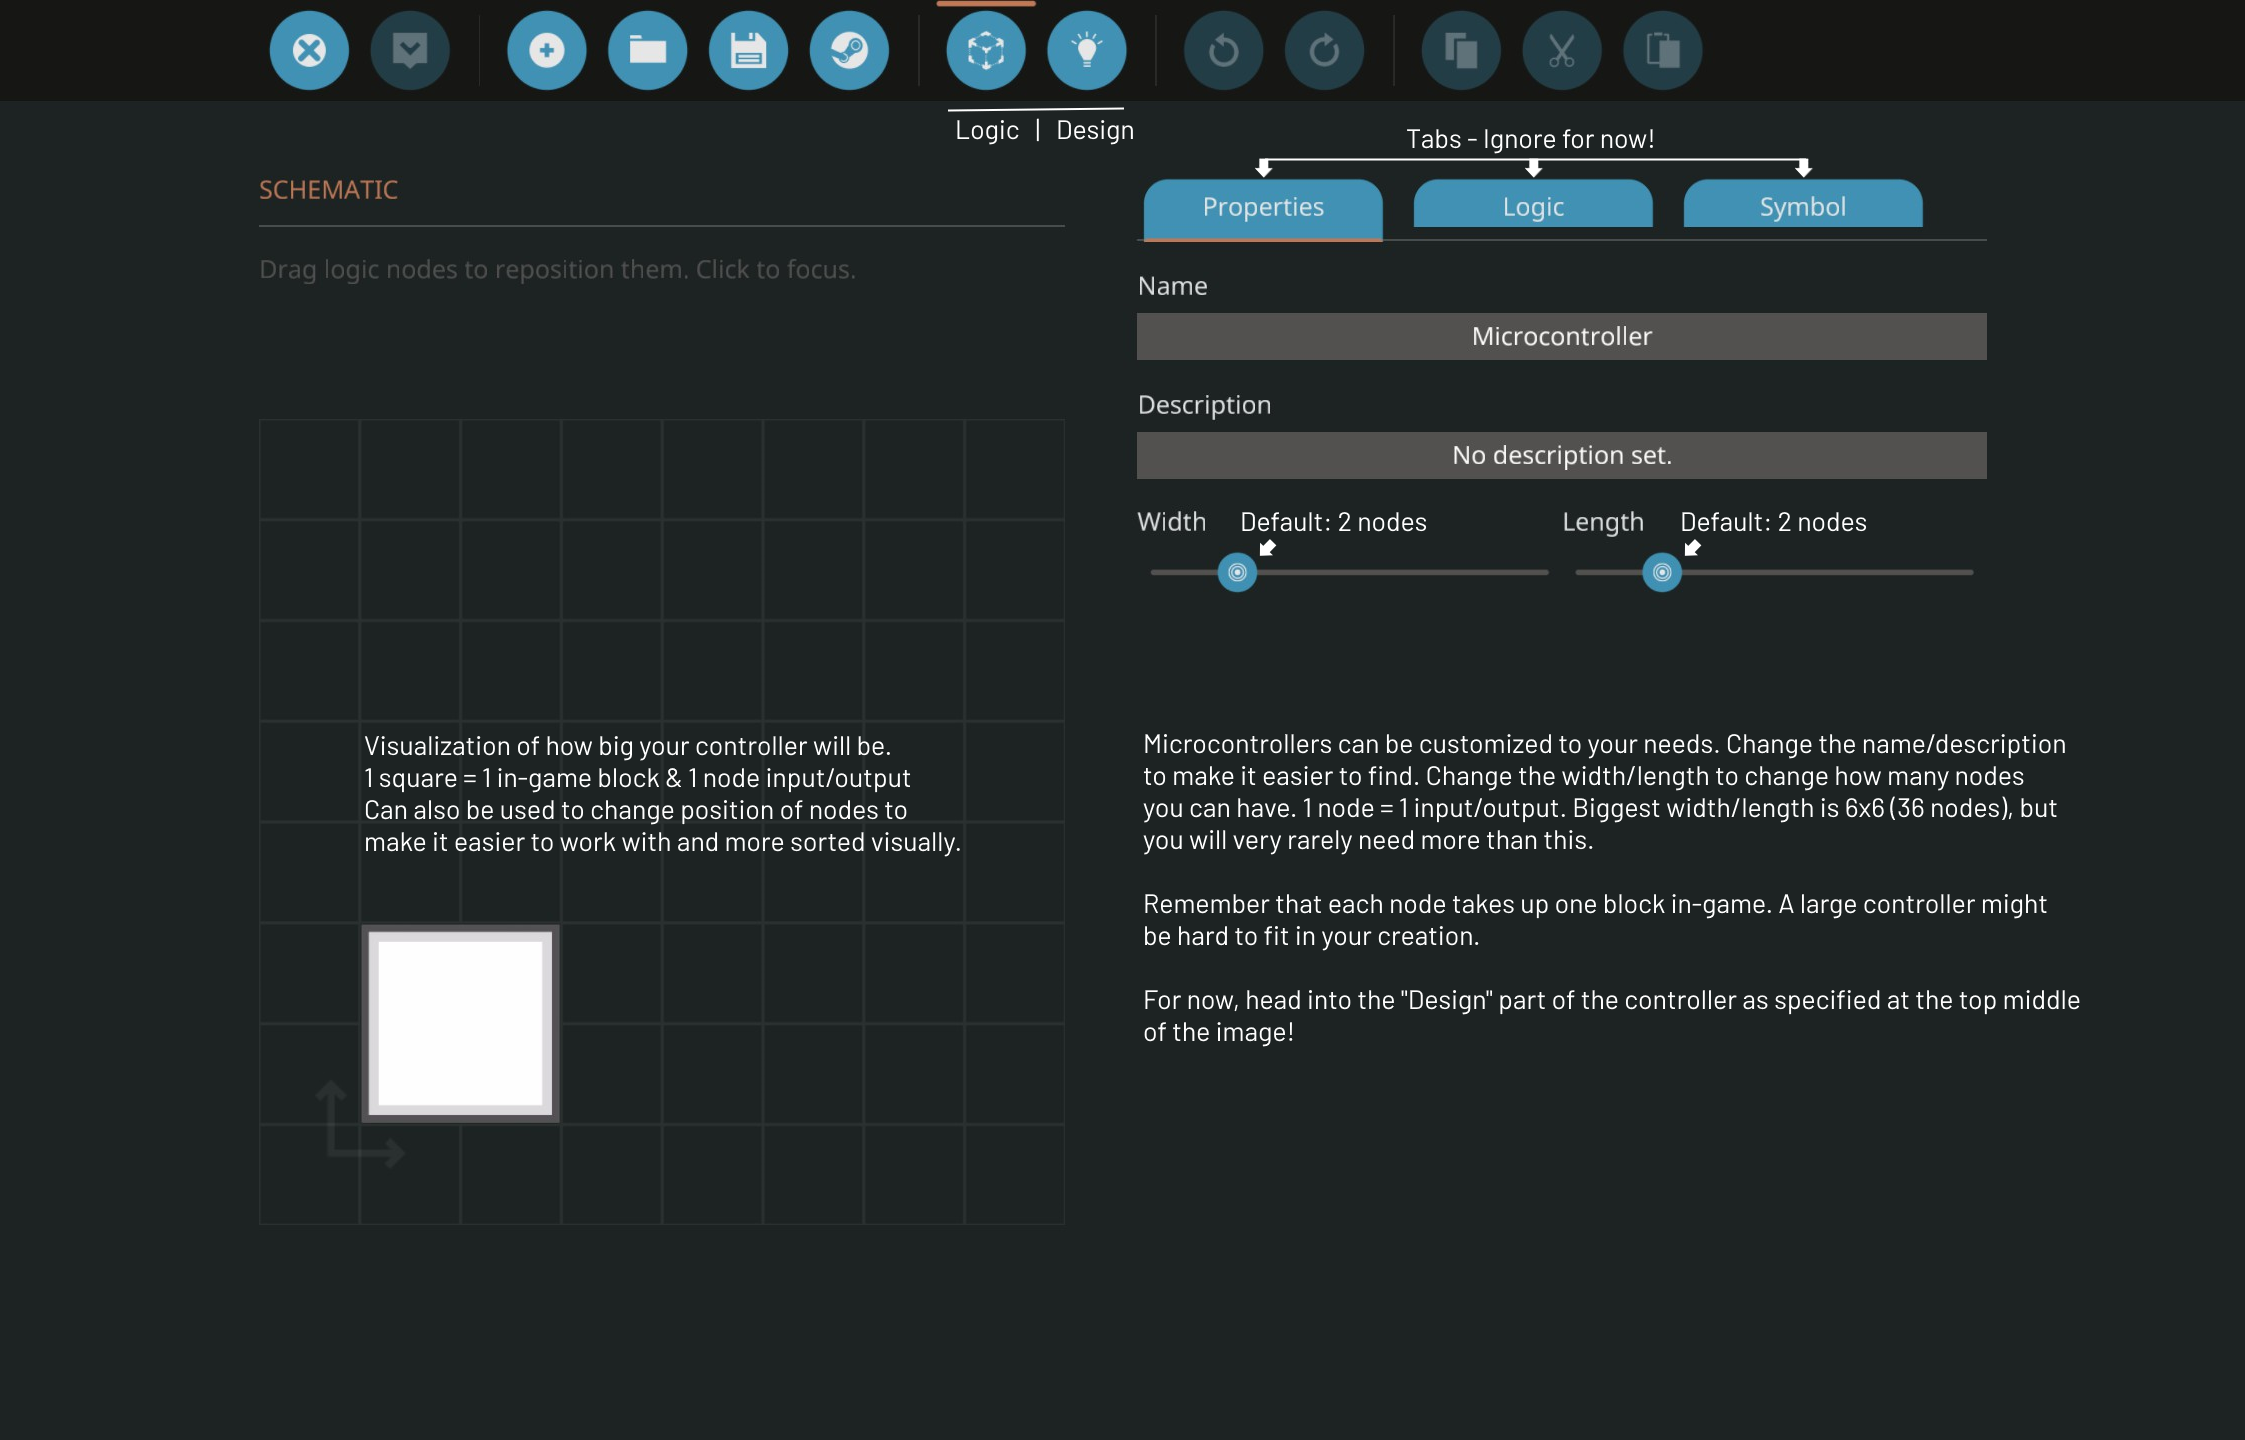The width and height of the screenshot is (2245, 1440).
Task: Switch to the Properties tab
Action: 1263,207
